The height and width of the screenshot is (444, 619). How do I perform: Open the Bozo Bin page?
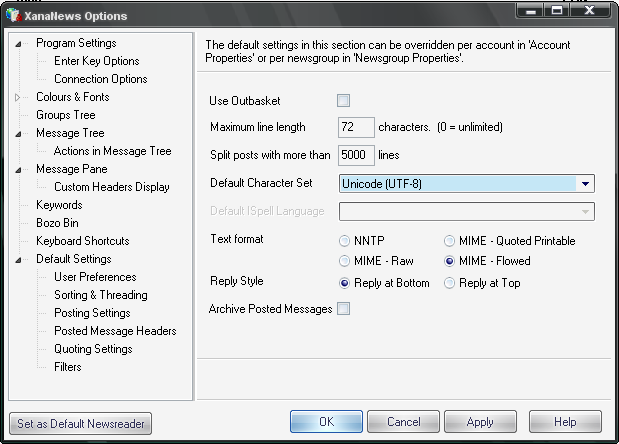pyautogui.click(x=57, y=223)
